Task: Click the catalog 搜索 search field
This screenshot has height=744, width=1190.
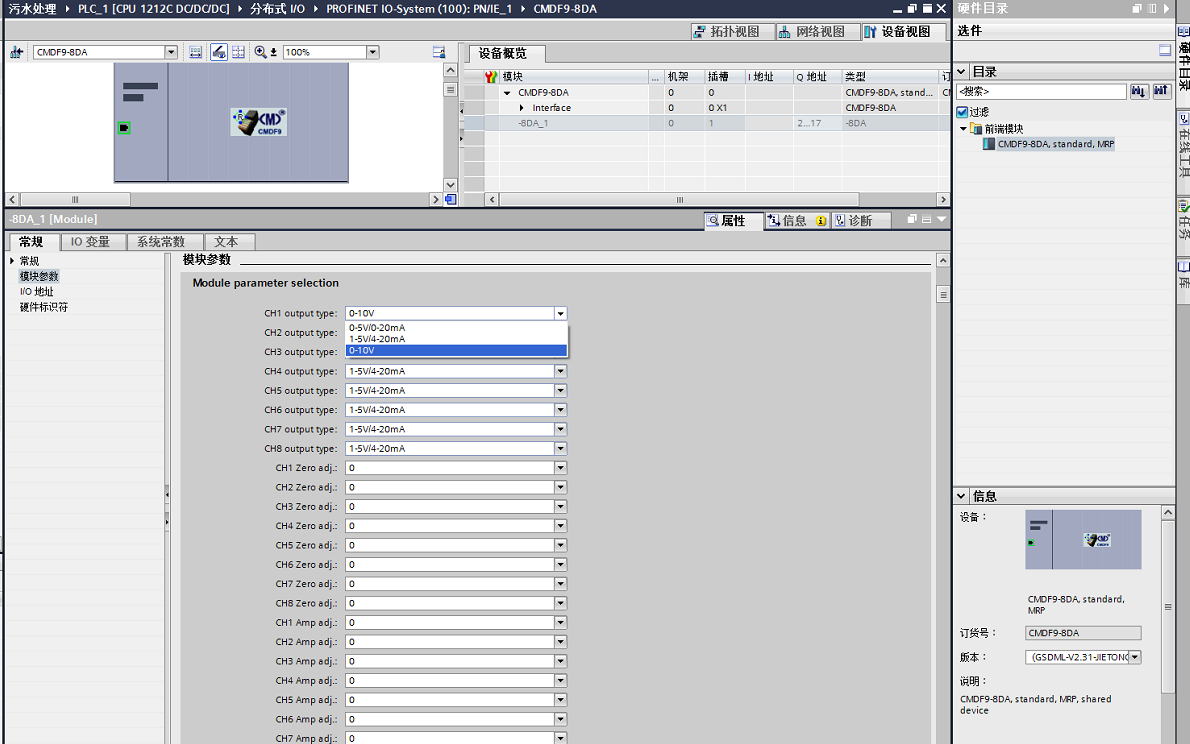Action: coord(1040,91)
